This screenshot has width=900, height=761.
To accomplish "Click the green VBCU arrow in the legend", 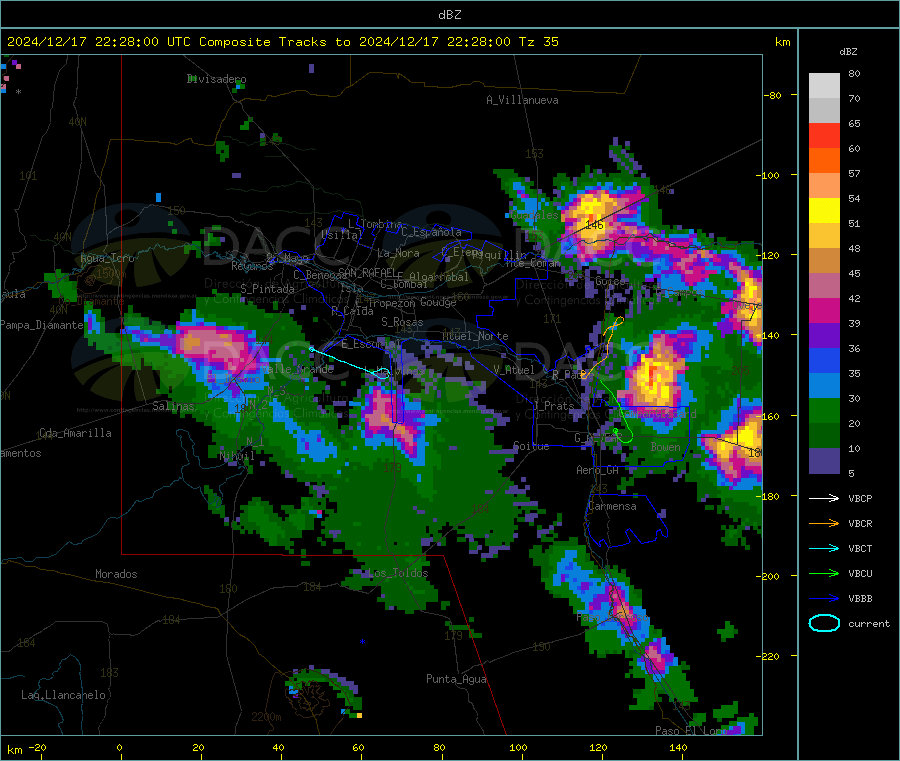I will pyautogui.click(x=824, y=573).
